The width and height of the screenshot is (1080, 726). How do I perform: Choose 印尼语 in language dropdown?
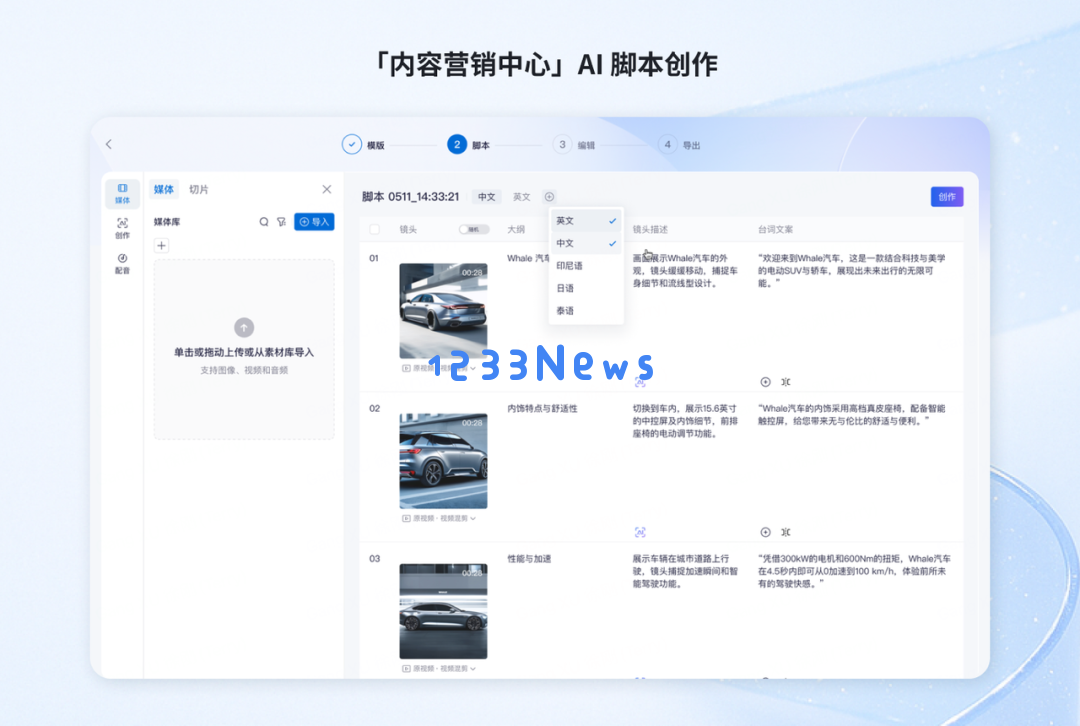pyautogui.click(x=586, y=266)
